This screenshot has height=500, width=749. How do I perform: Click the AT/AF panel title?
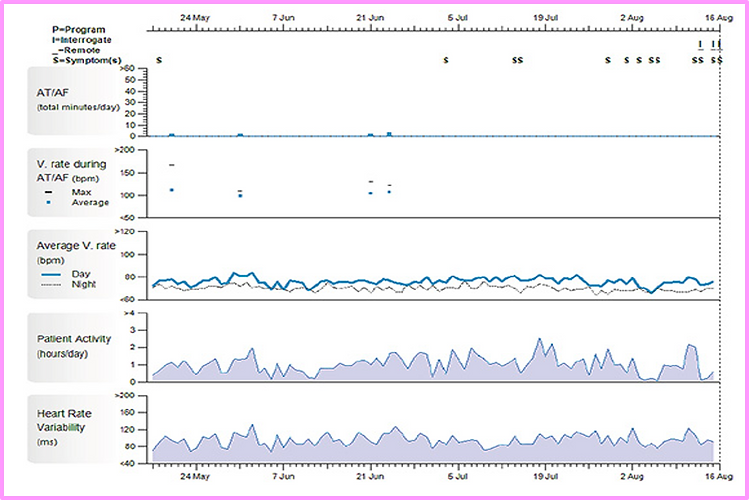click(x=53, y=93)
